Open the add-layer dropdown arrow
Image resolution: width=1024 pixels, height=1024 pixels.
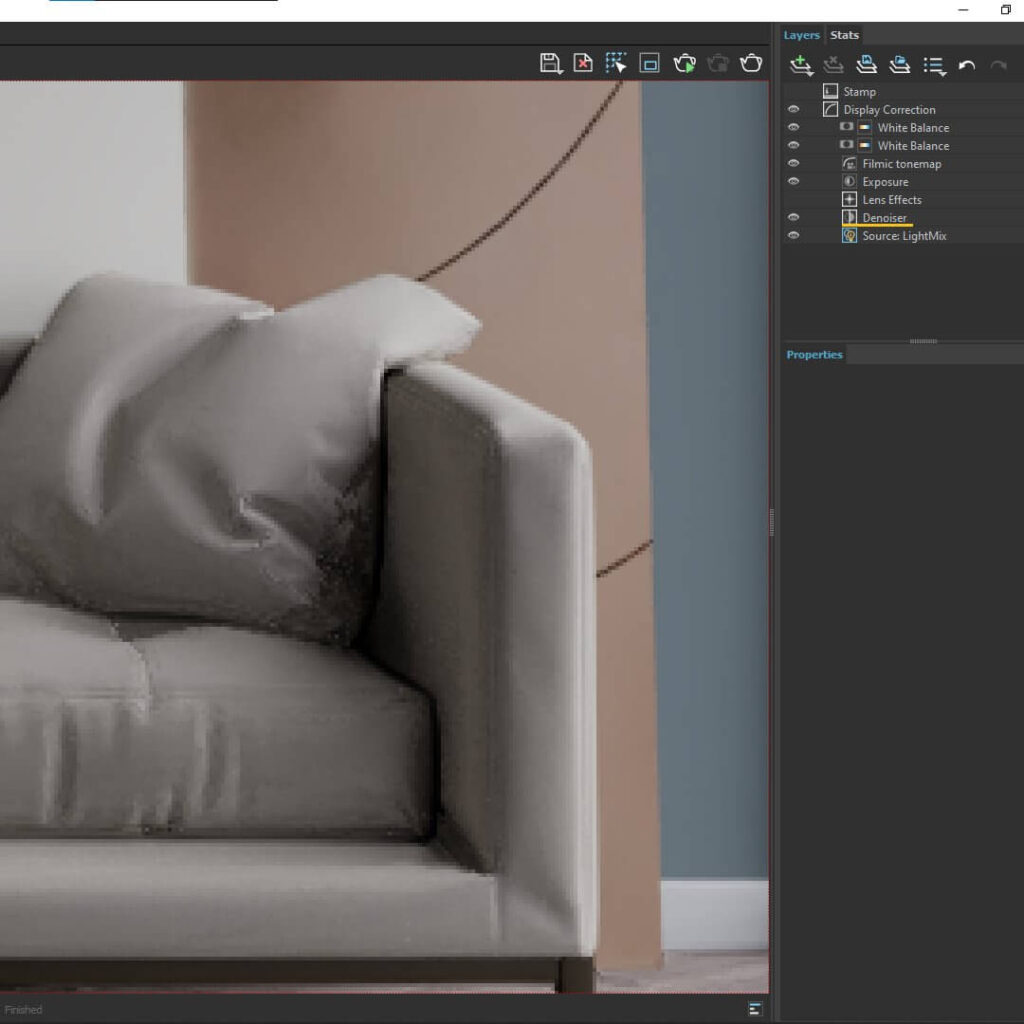(x=810, y=72)
